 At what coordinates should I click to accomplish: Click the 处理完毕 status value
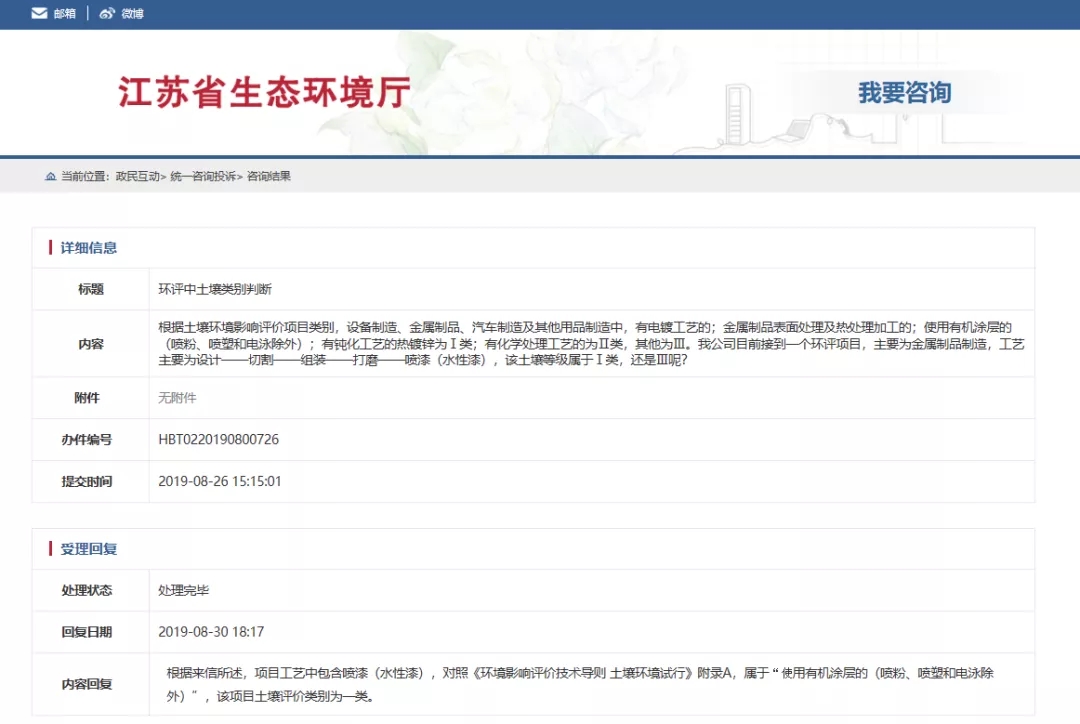(183, 590)
